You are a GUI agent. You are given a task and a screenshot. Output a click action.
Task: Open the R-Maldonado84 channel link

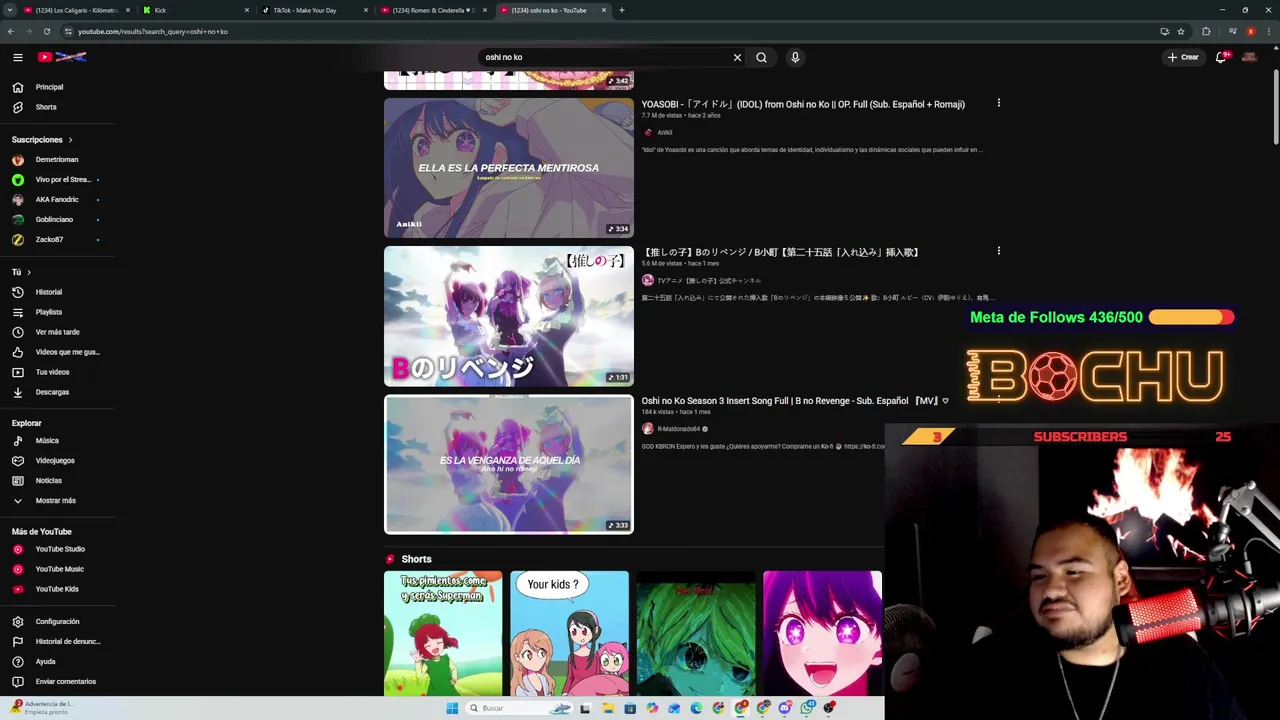coord(680,429)
